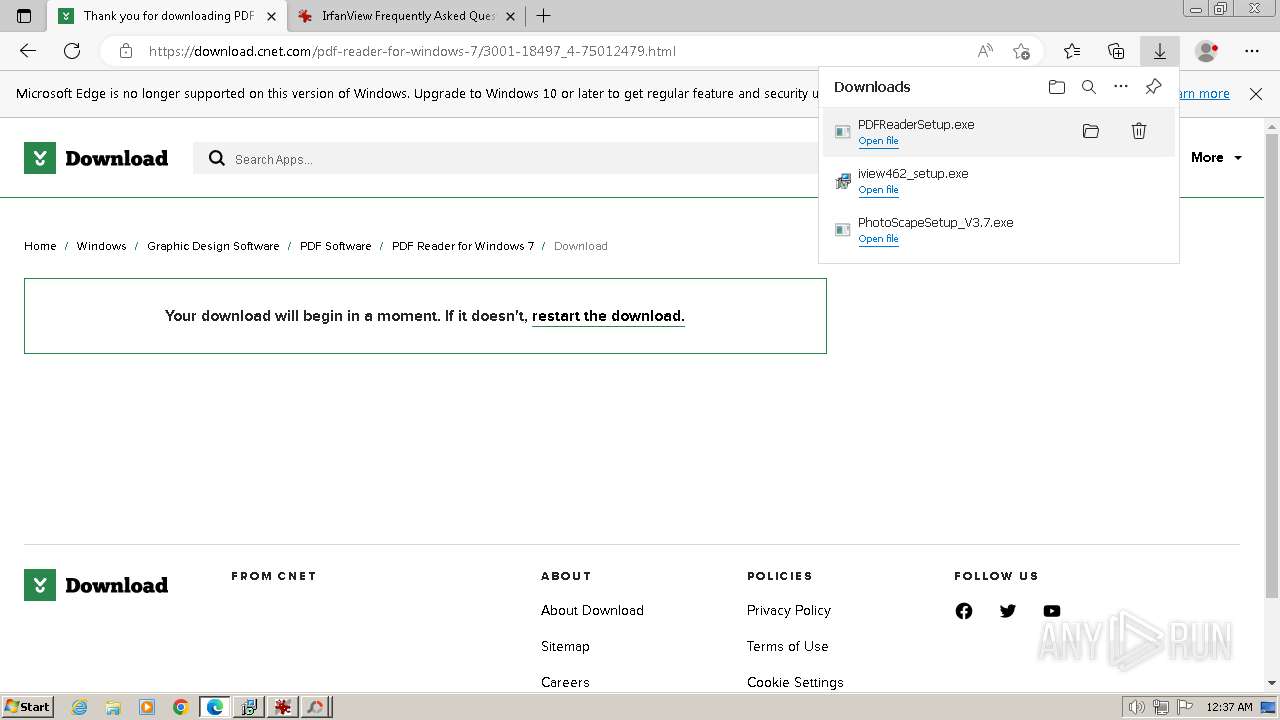1280x720 pixels.
Task: Open the Windows Start menu
Action: pos(27,707)
